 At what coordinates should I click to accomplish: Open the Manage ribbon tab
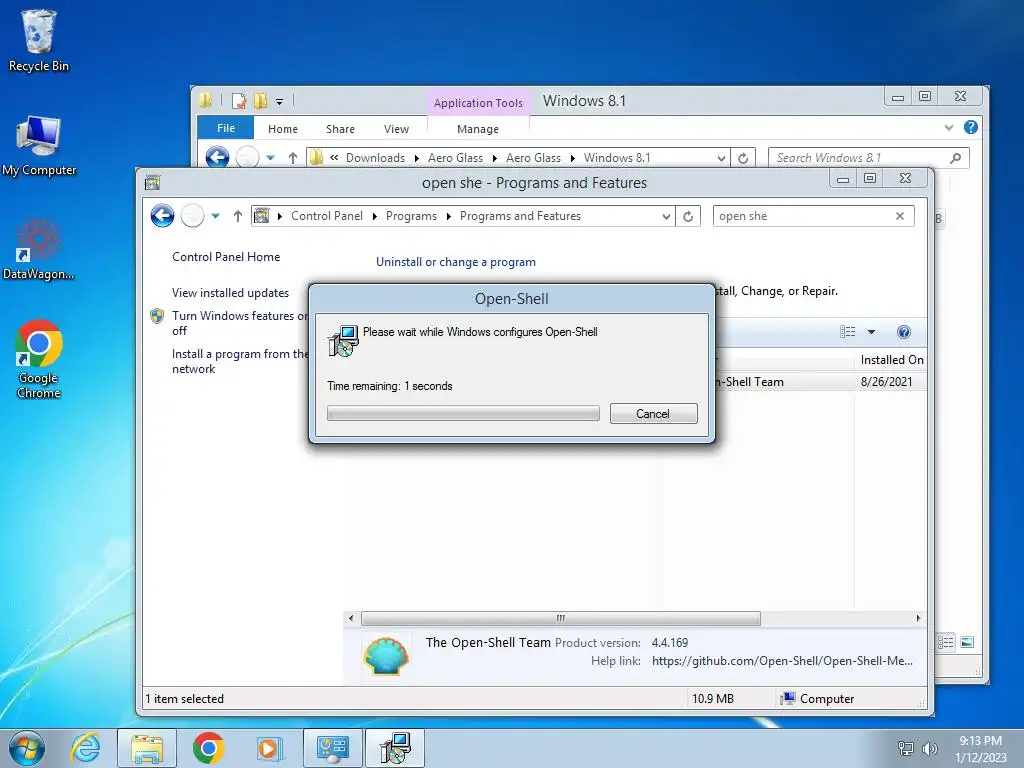(477, 129)
